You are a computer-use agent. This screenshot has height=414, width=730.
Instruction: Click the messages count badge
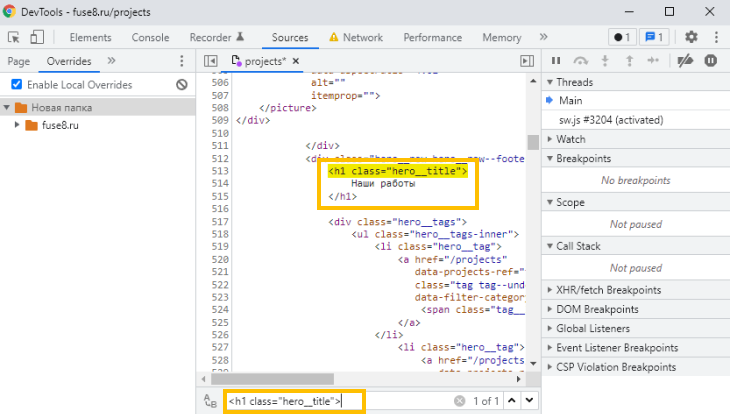pos(654,37)
